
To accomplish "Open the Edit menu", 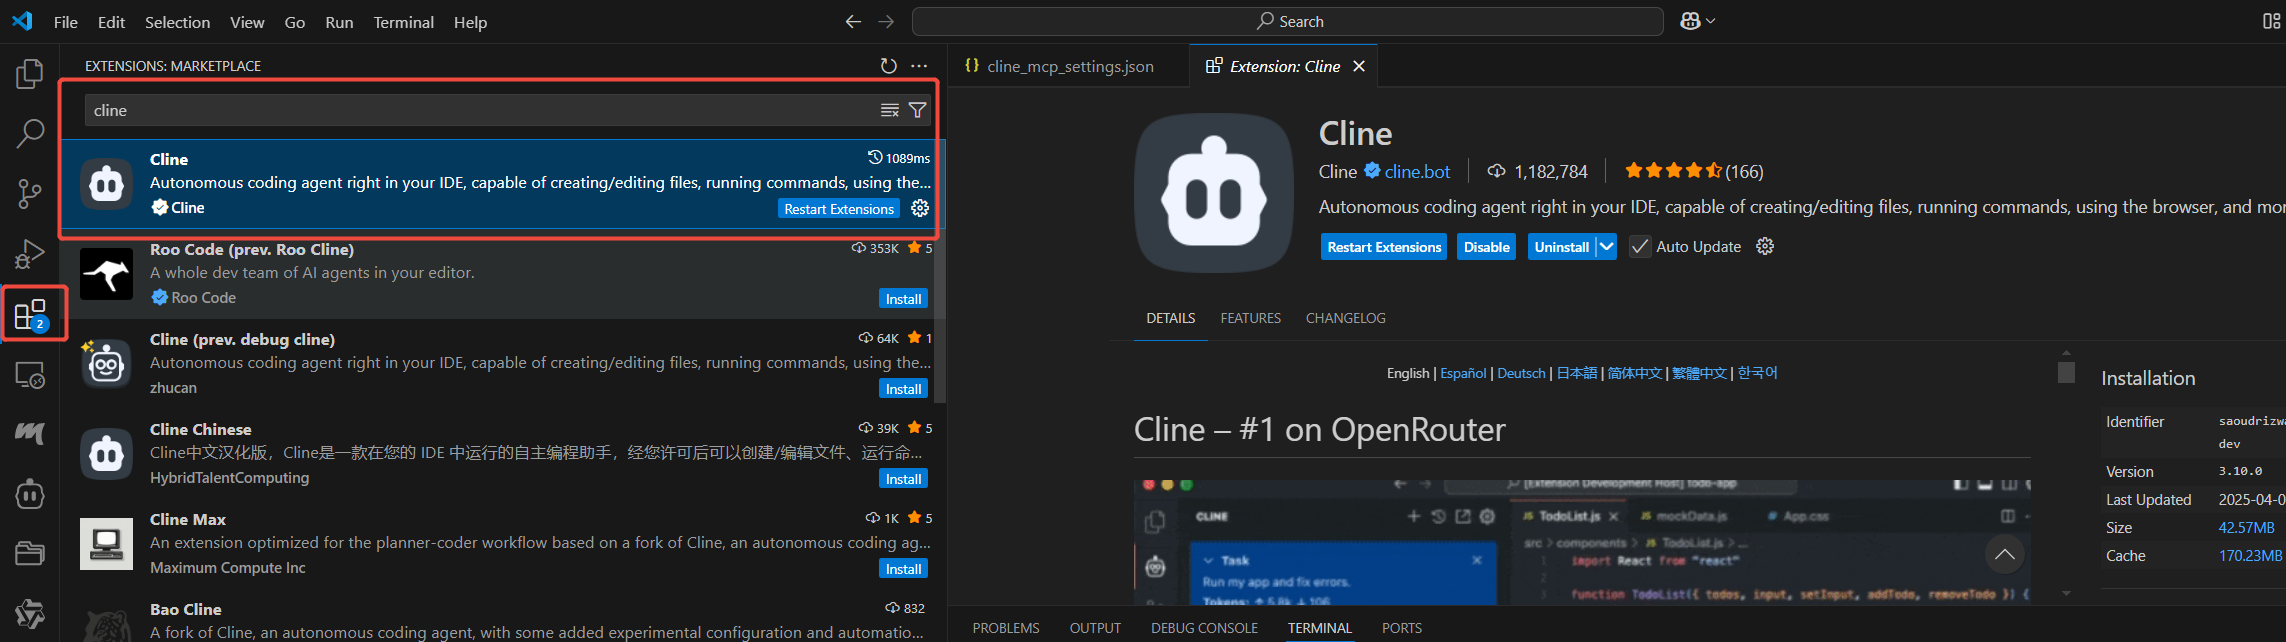I will [x=111, y=22].
